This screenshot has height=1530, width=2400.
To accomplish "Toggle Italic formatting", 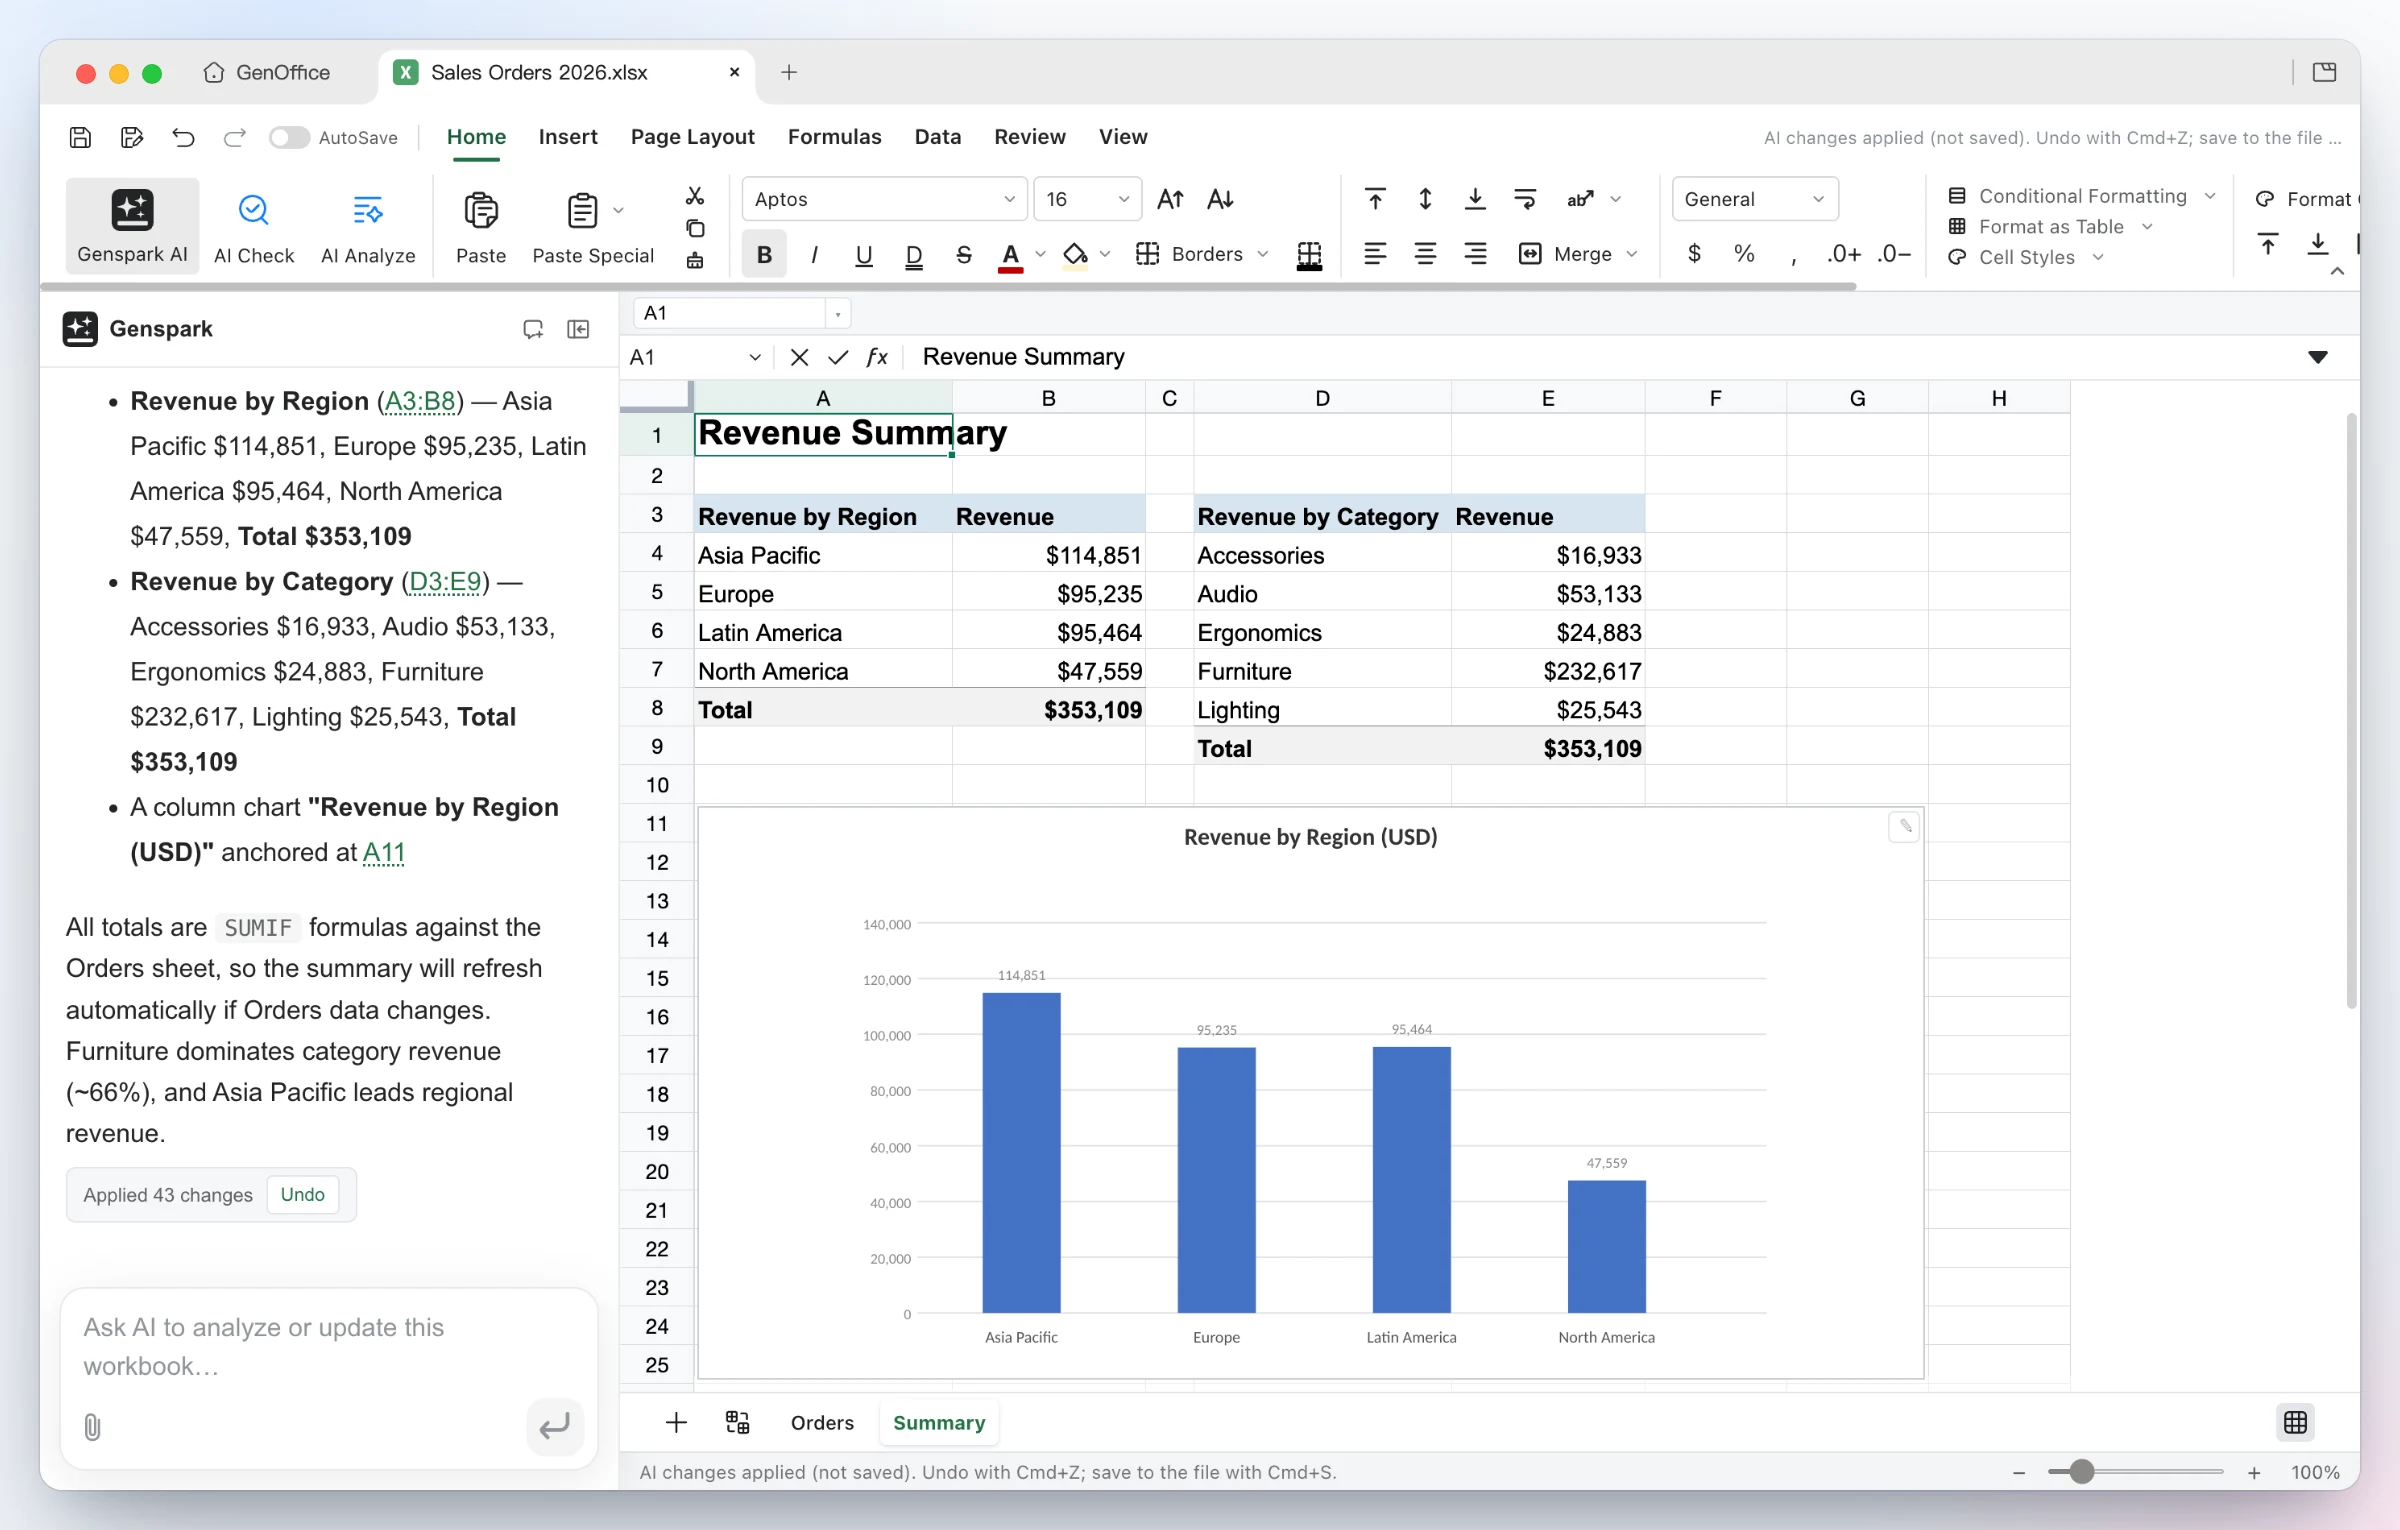I will point(814,254).
